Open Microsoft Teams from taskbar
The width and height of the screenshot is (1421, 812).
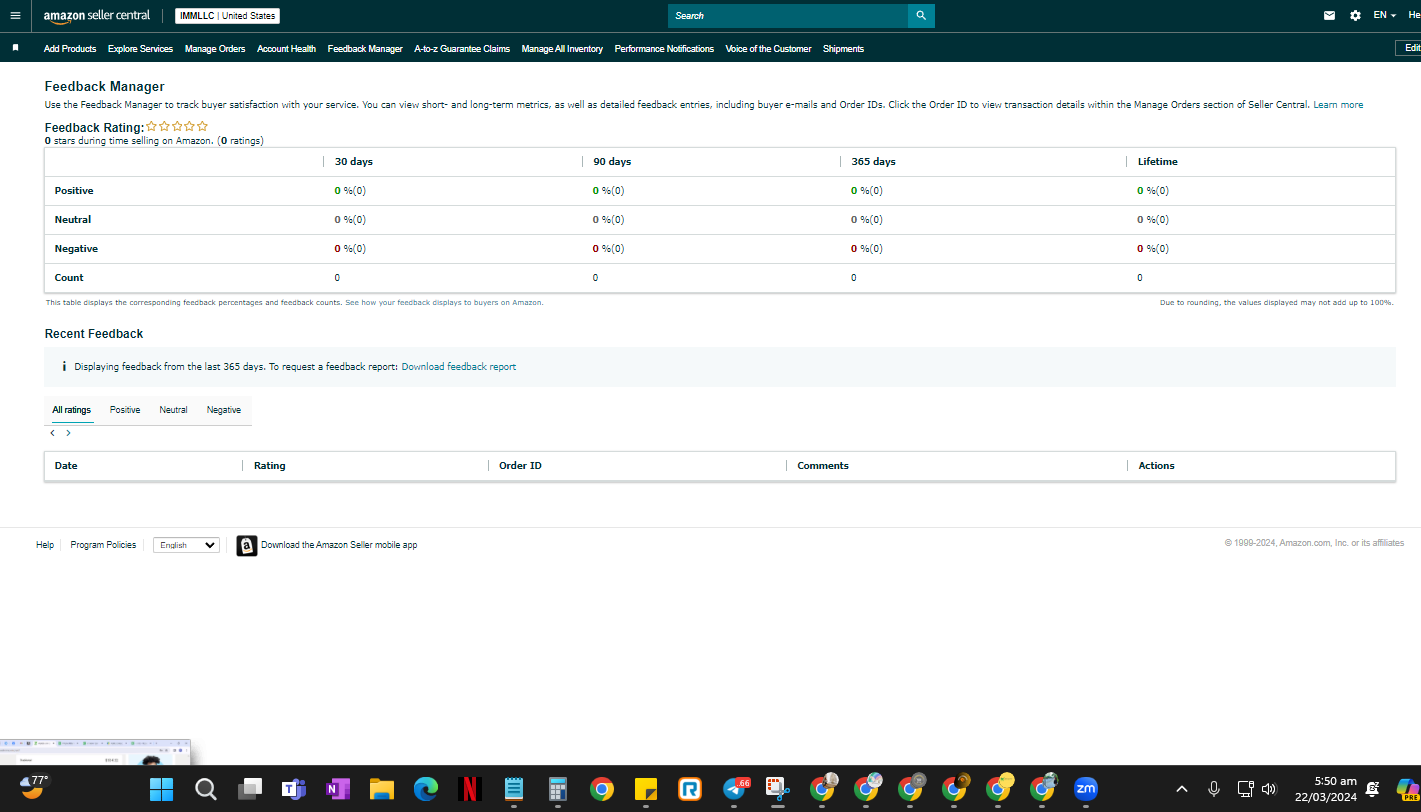(293, 789)
